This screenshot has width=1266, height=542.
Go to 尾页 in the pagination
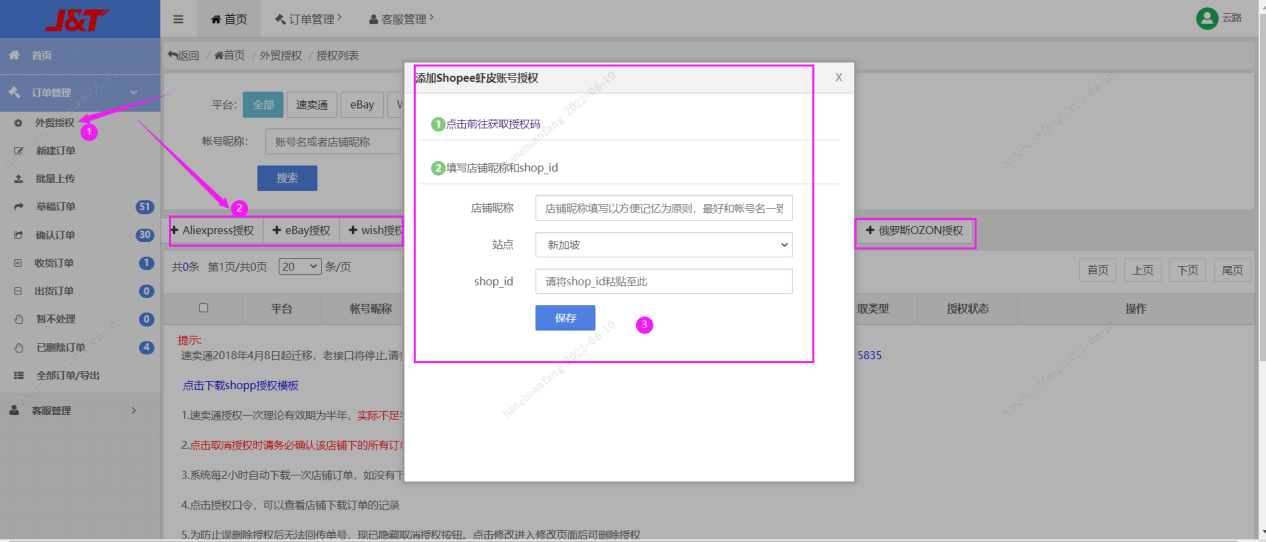click(x=1232, y=270)
